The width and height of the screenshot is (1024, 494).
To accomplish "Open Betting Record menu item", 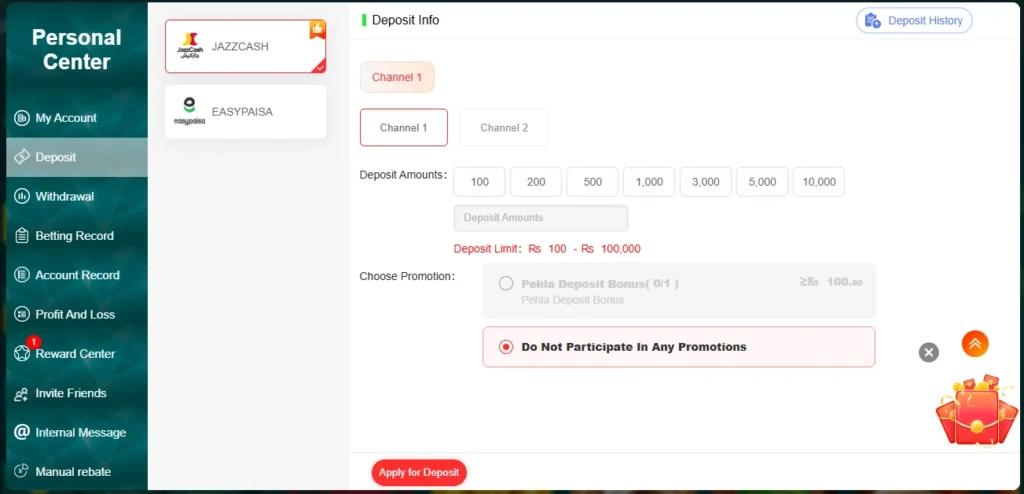I will pos(77,236).
